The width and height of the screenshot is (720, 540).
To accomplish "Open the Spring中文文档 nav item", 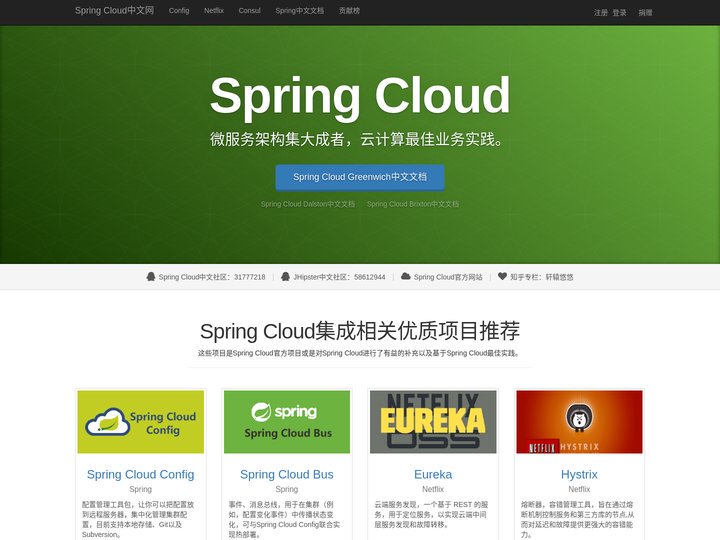I will (299, 11).
